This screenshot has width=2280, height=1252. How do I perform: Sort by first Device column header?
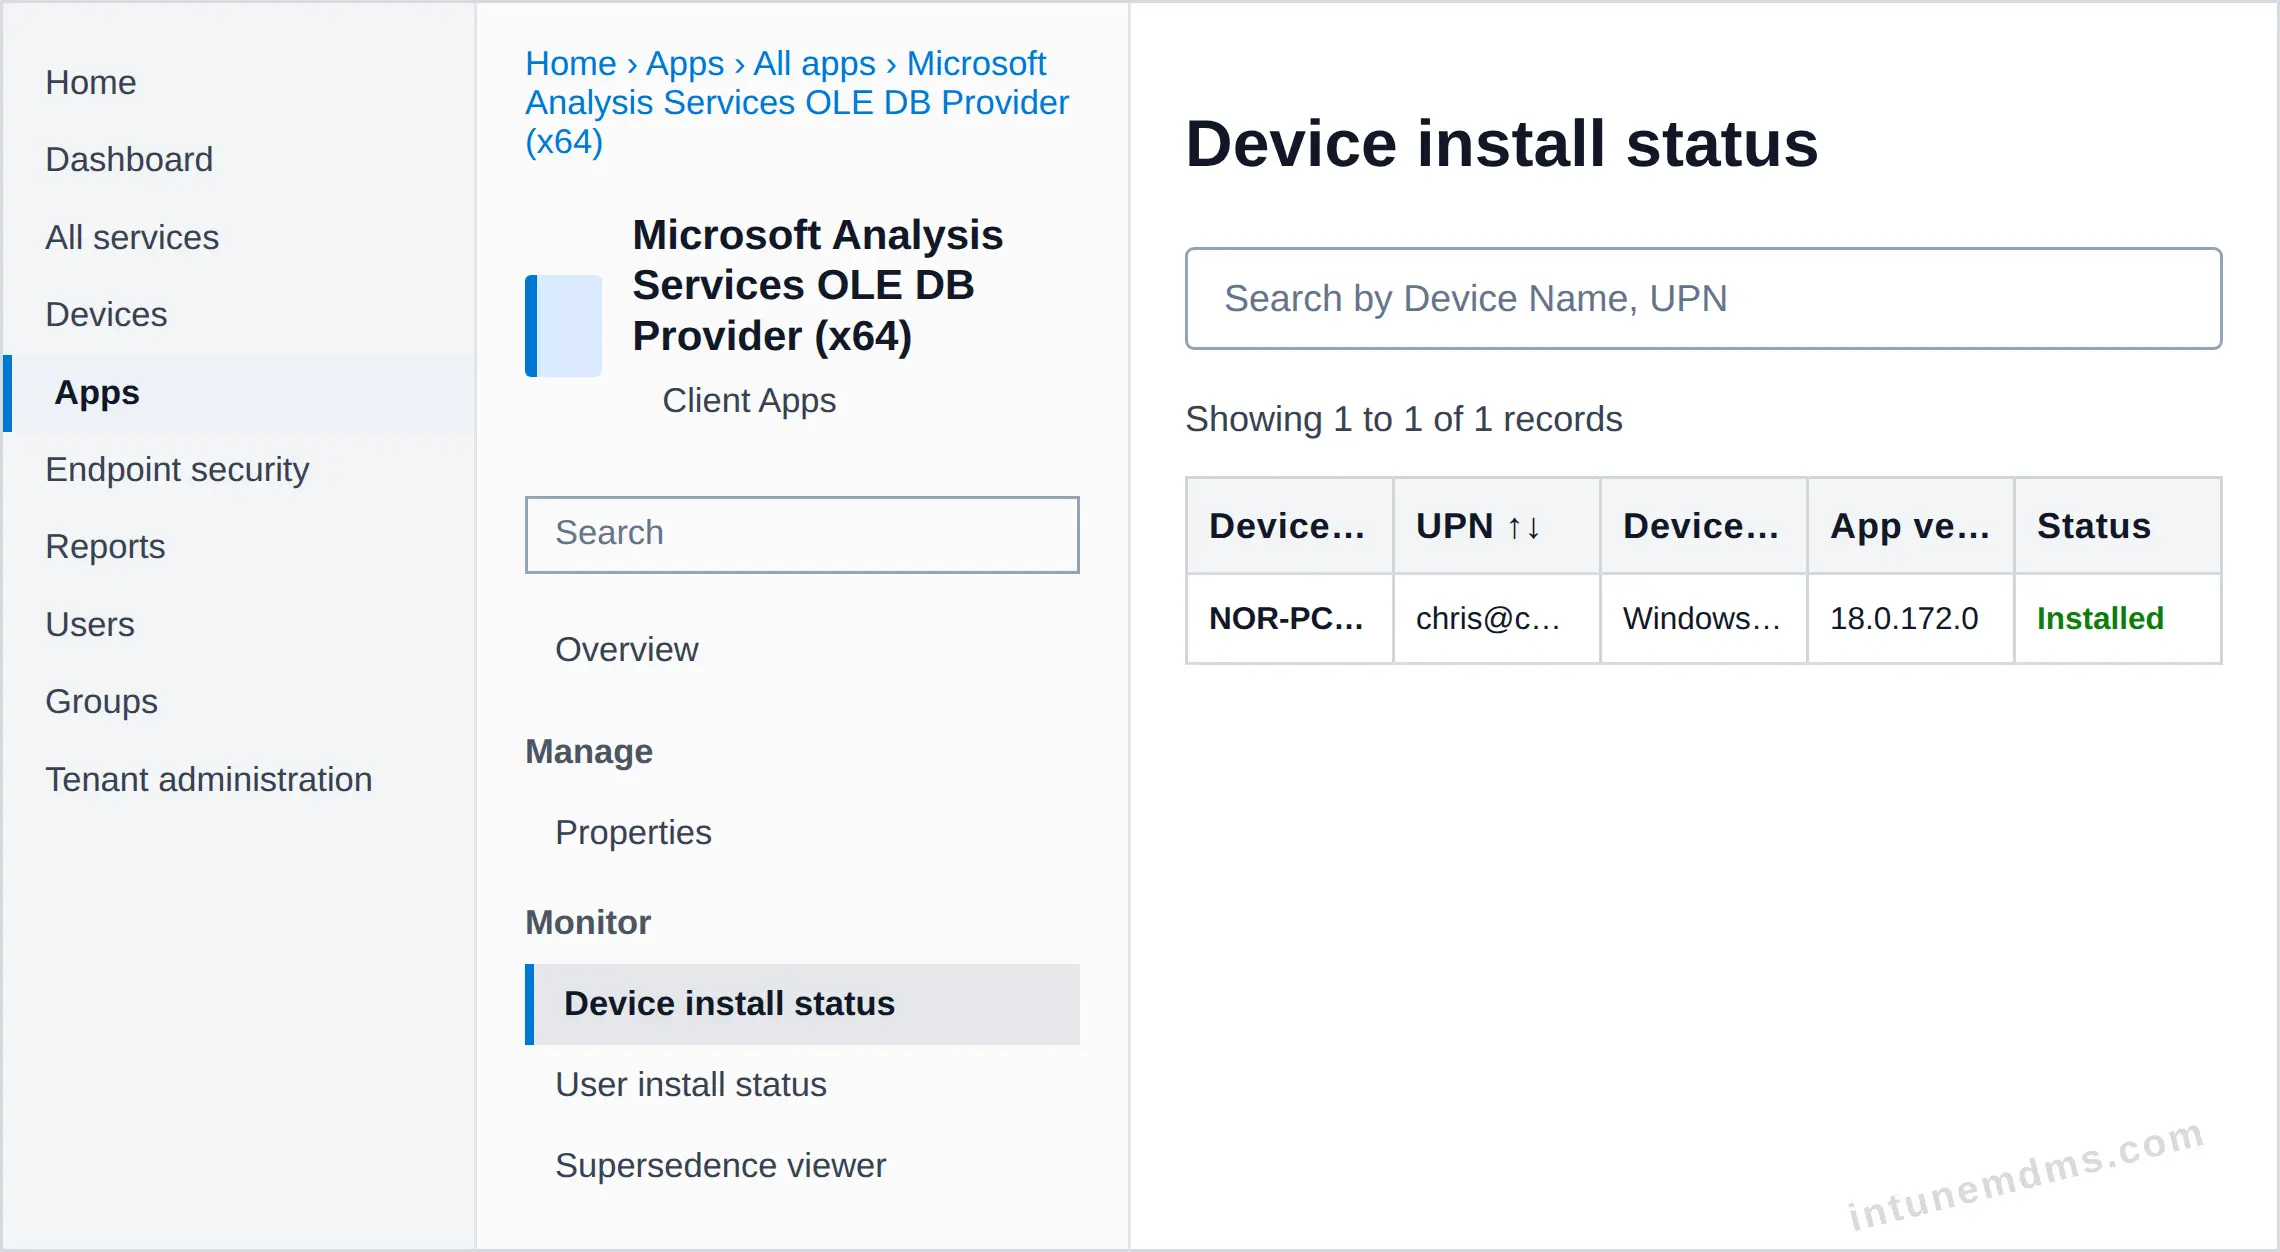(1290, 526)
